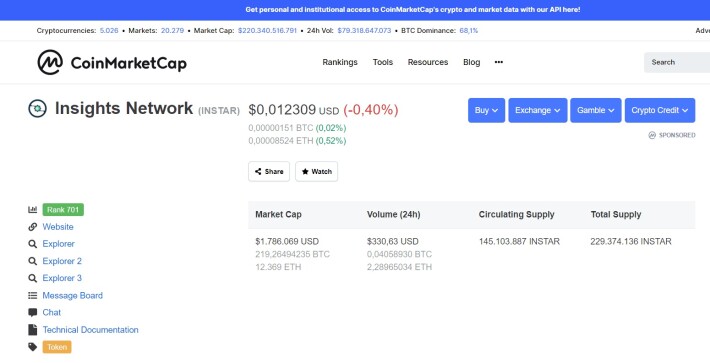Click the speech bubble icon beside Chat

point(33,312)
